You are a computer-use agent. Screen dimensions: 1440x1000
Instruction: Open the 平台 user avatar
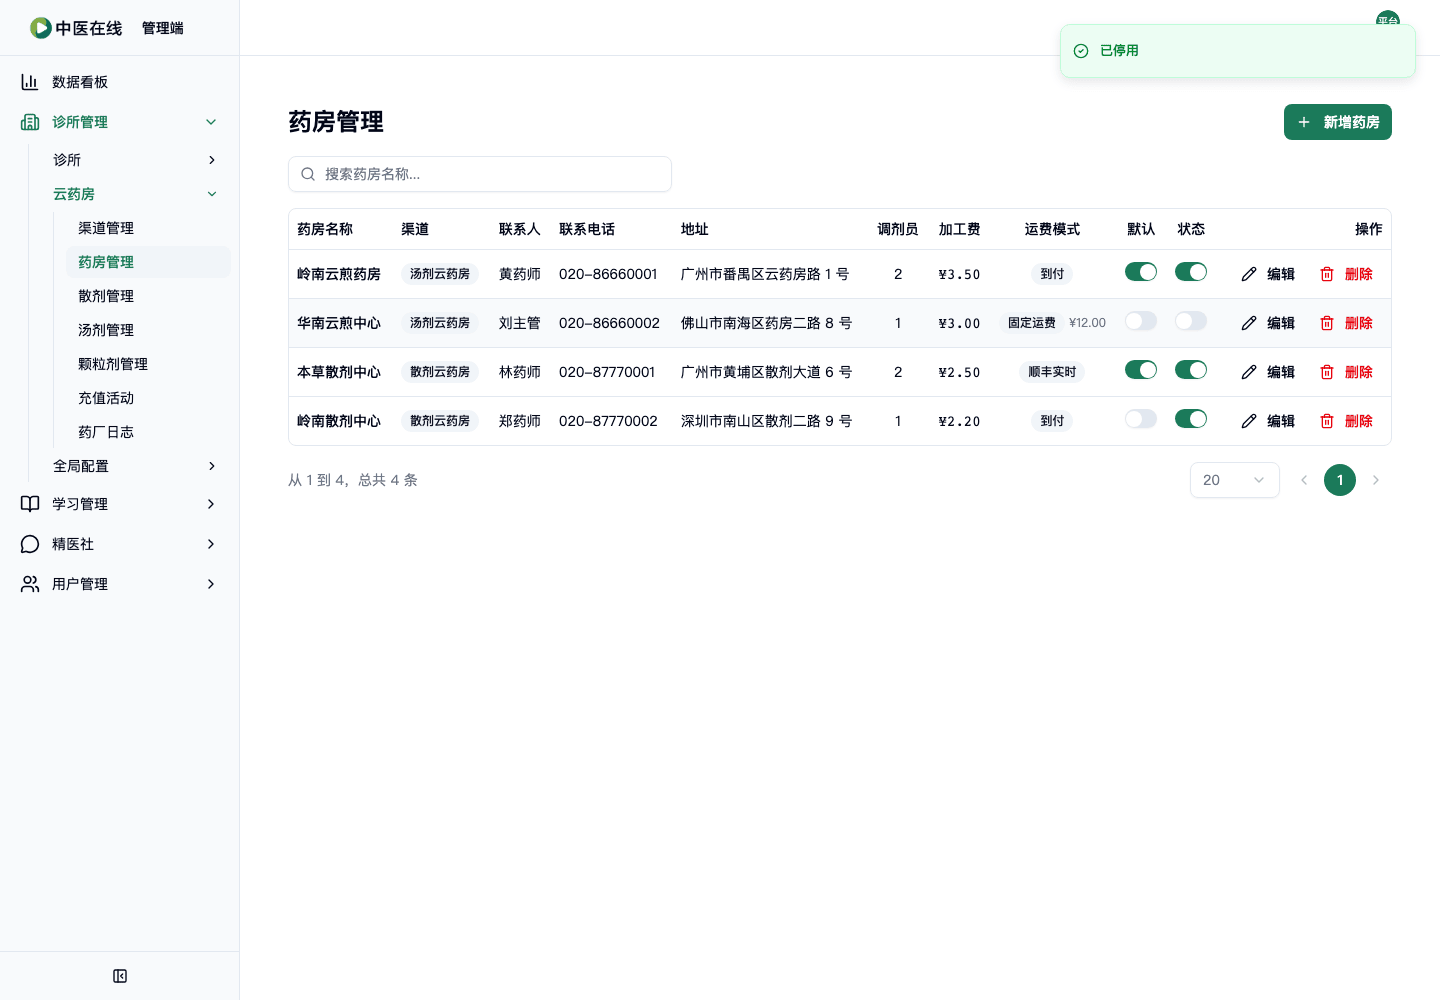click(1388, 18)
